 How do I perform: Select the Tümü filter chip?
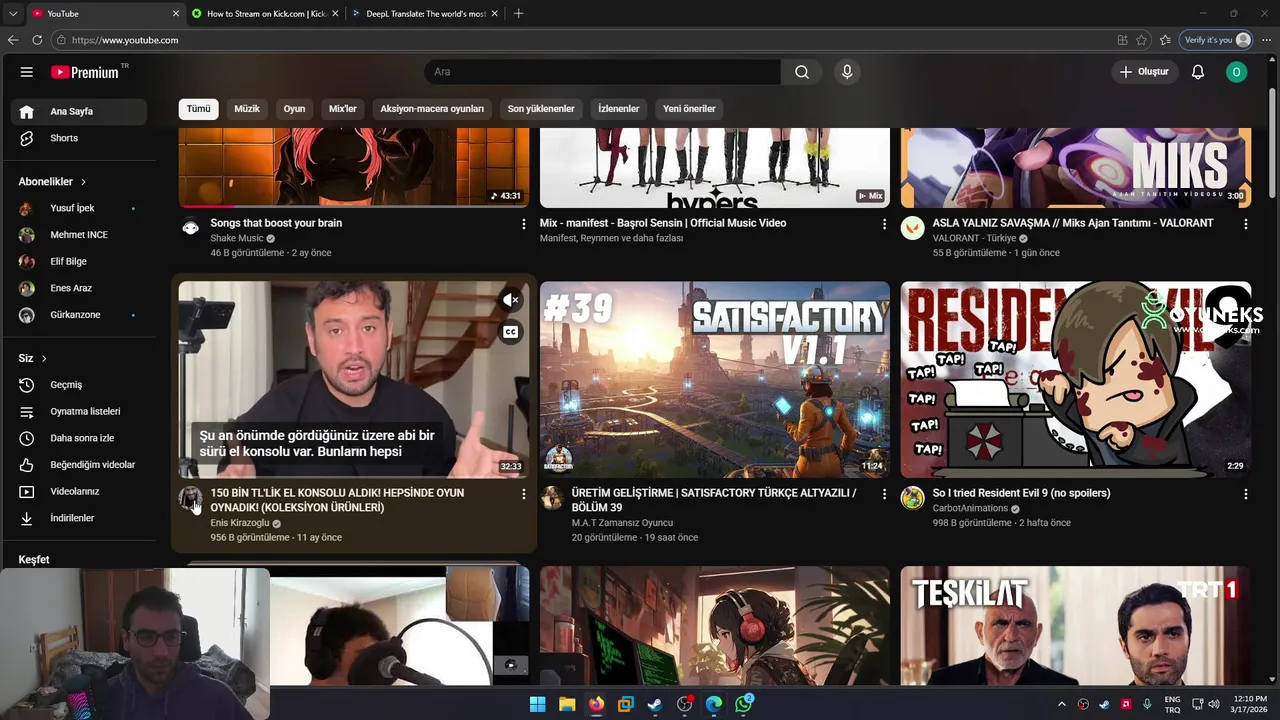click(x=198, y=109)
